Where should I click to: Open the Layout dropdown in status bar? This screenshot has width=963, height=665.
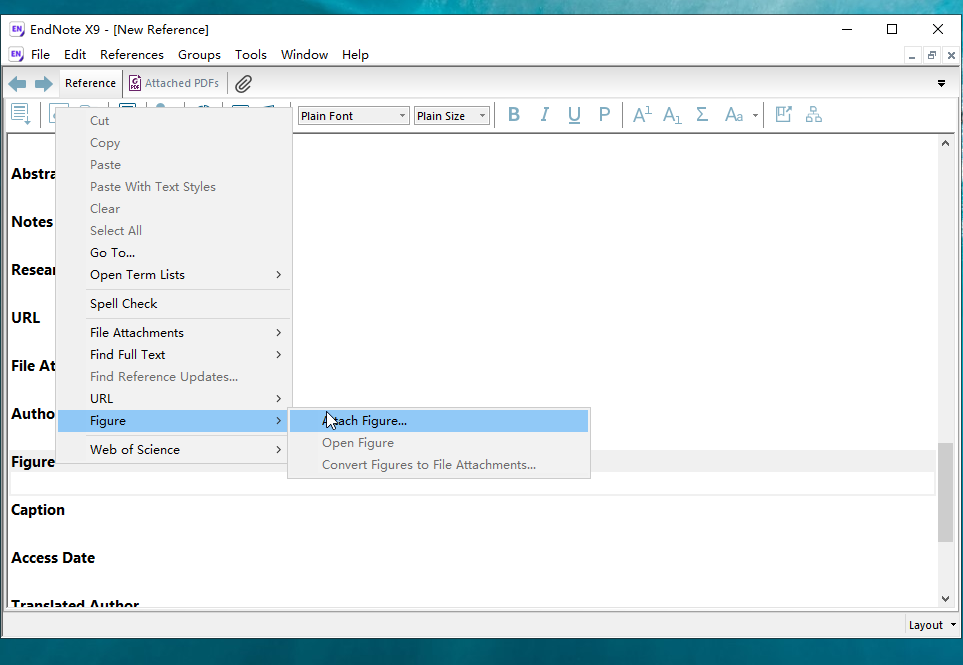[x=932, y=625]
